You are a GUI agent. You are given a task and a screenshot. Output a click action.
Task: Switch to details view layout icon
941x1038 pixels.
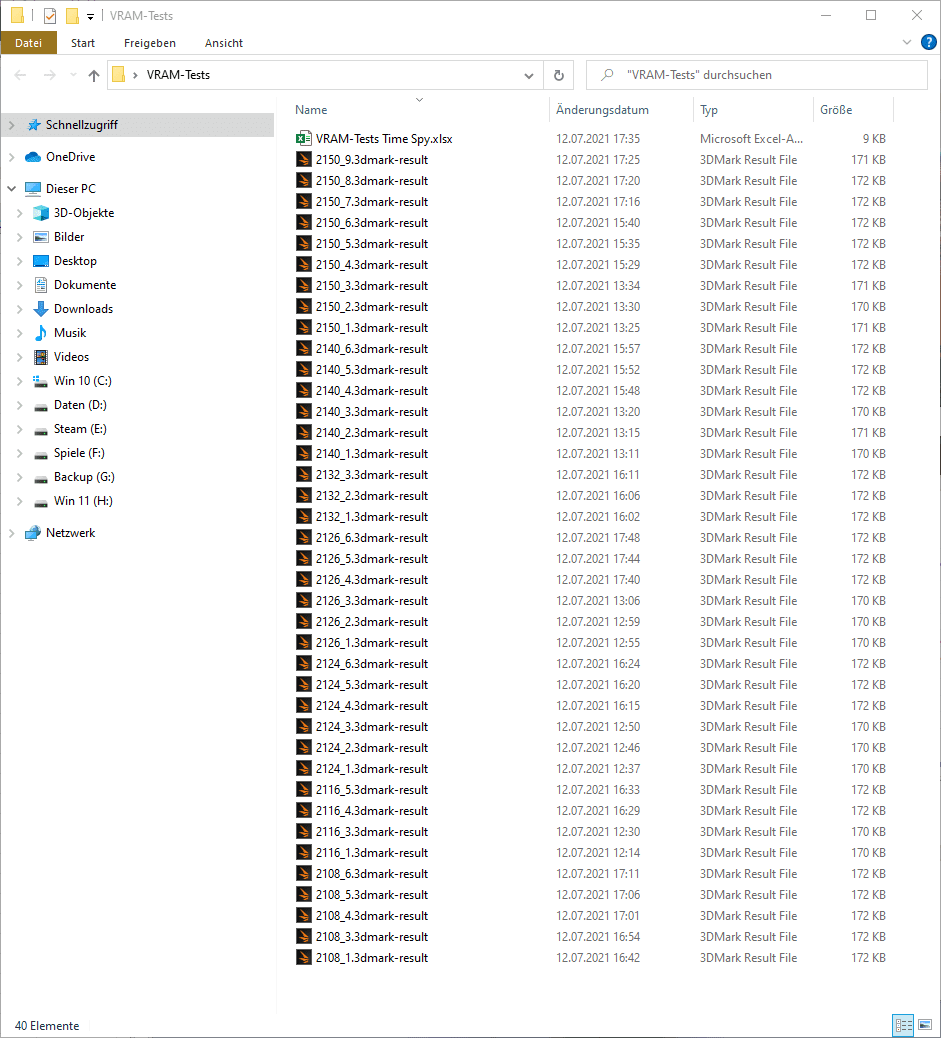(903, 1025)
